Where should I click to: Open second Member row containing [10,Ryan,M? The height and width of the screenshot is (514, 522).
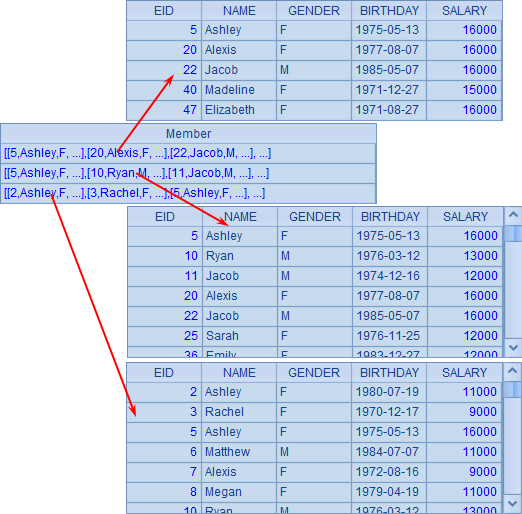tap(188, 173)
